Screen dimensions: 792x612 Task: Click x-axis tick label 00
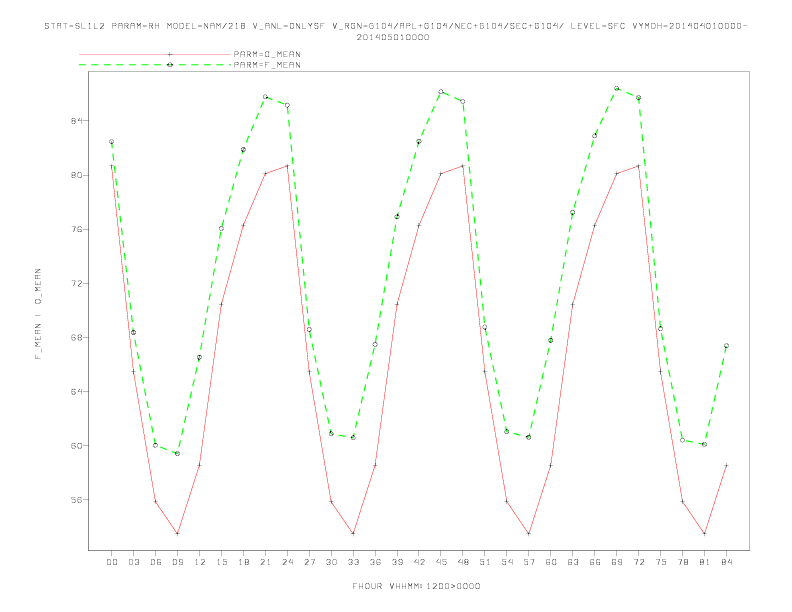[x=112, y=562]
